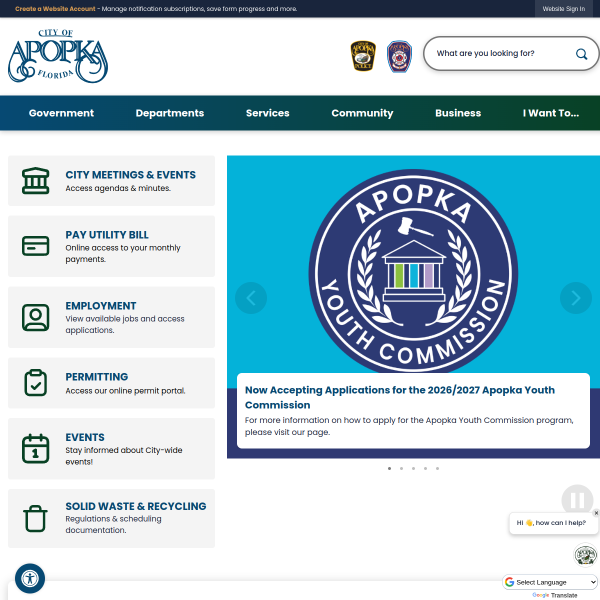
Task: Close the chat greeting bubble
Action: [596, 513]
